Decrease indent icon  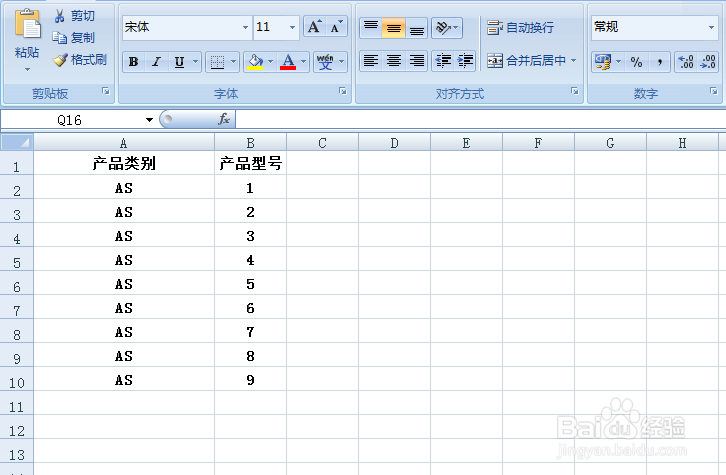pos(443,61)
